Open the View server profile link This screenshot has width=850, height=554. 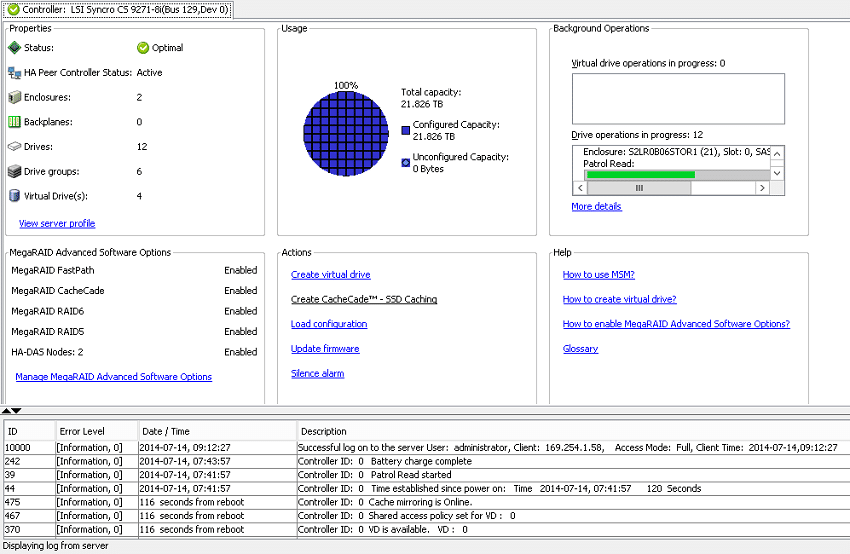(57, 223)
